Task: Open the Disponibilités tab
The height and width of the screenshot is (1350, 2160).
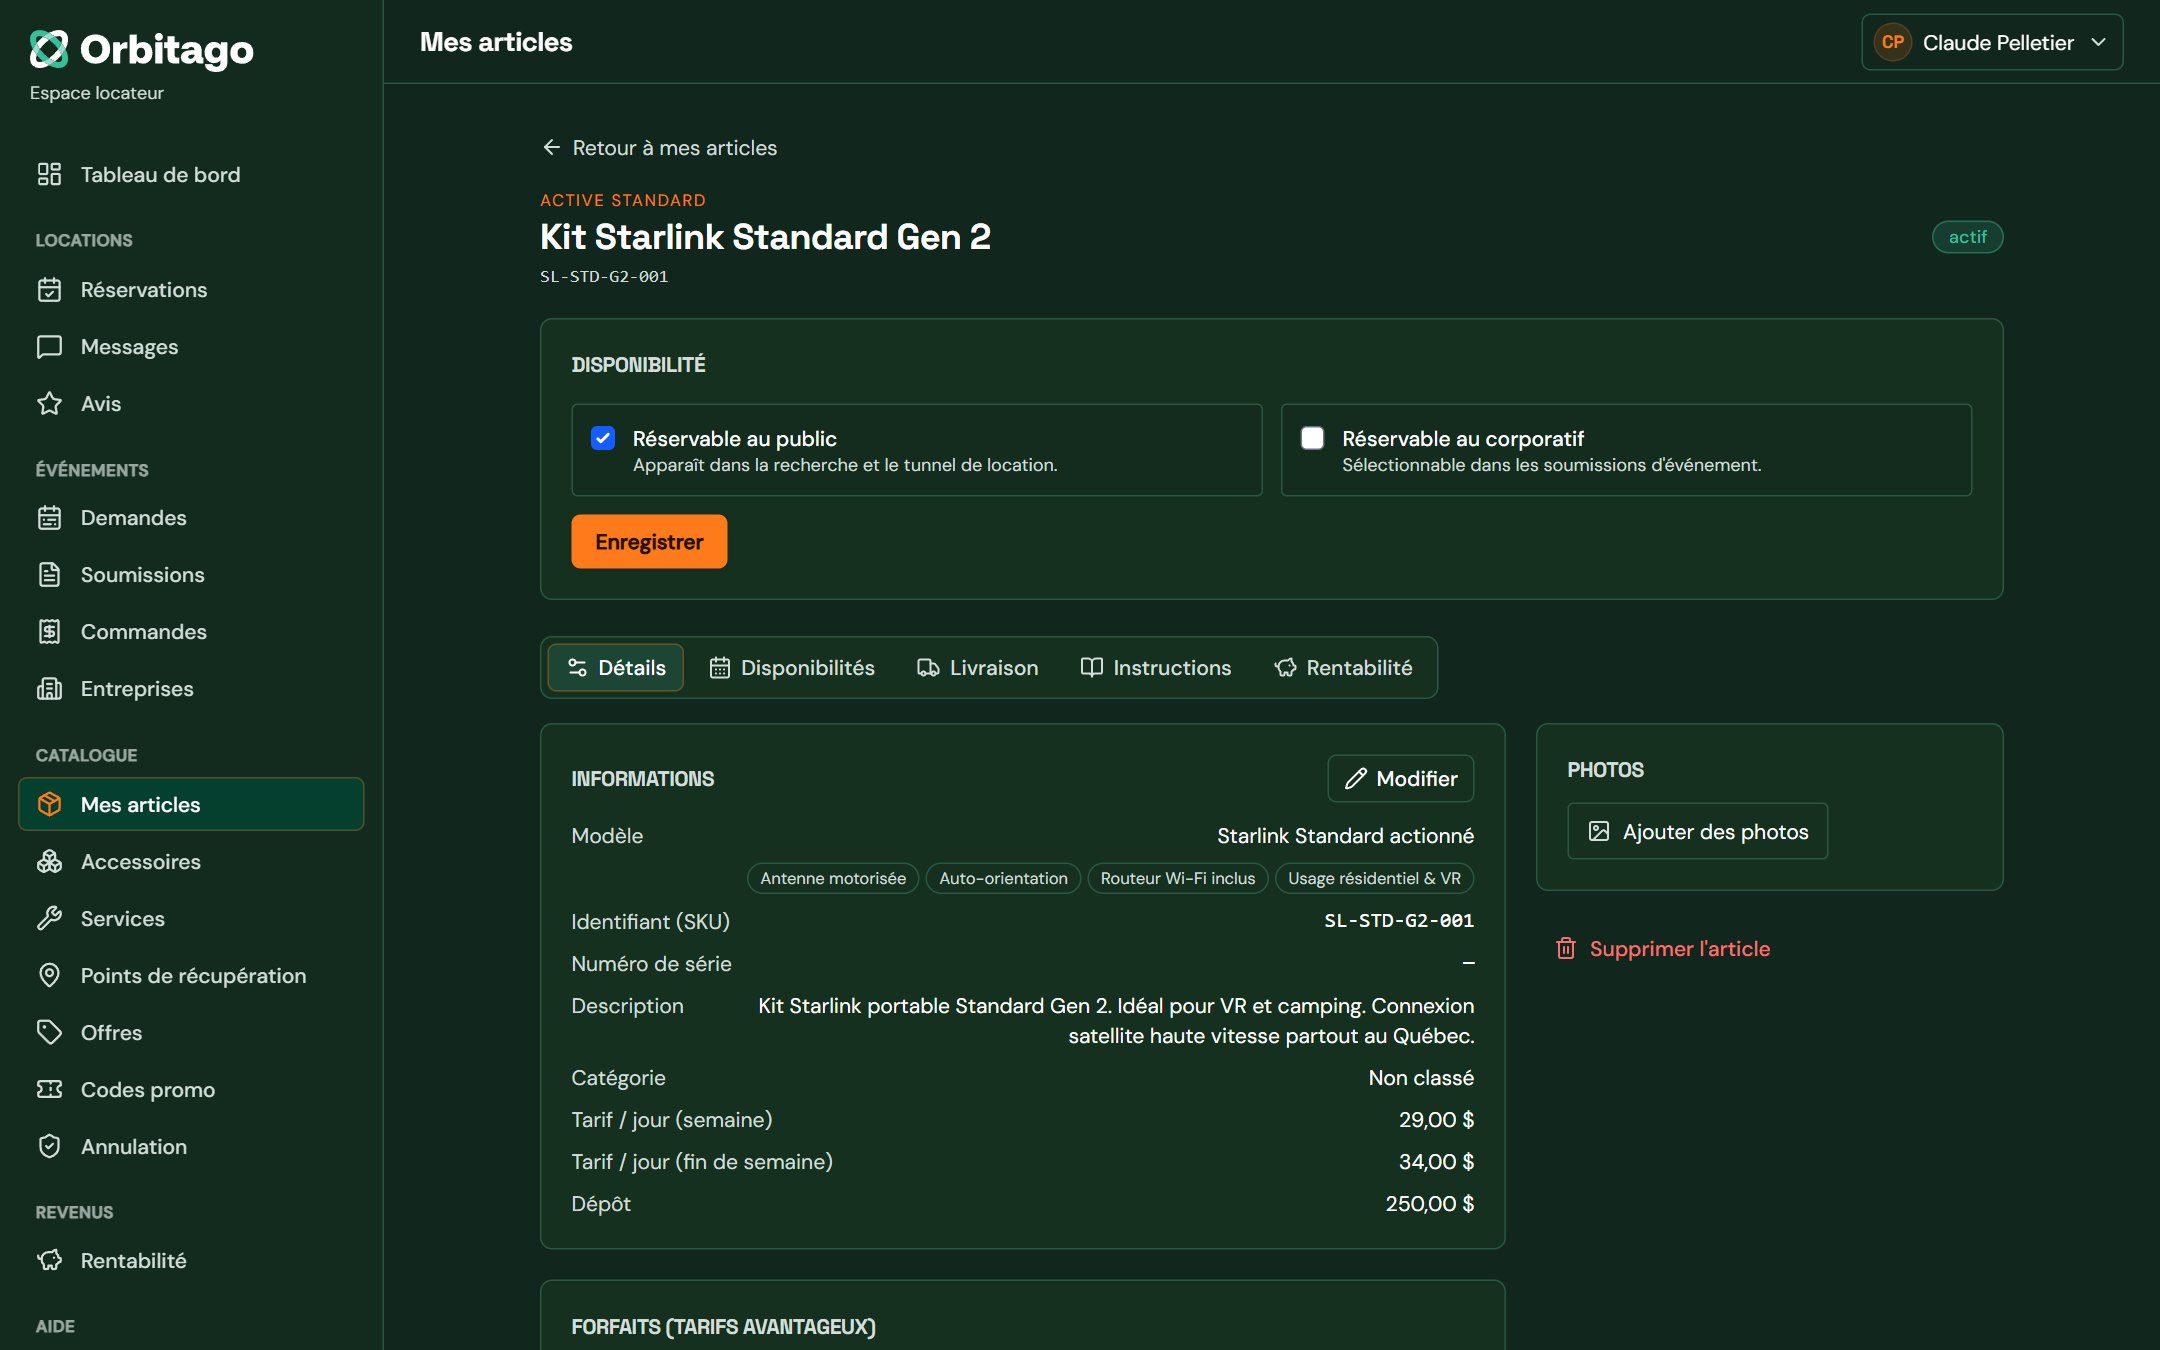Action: click(x=792, y=668)
